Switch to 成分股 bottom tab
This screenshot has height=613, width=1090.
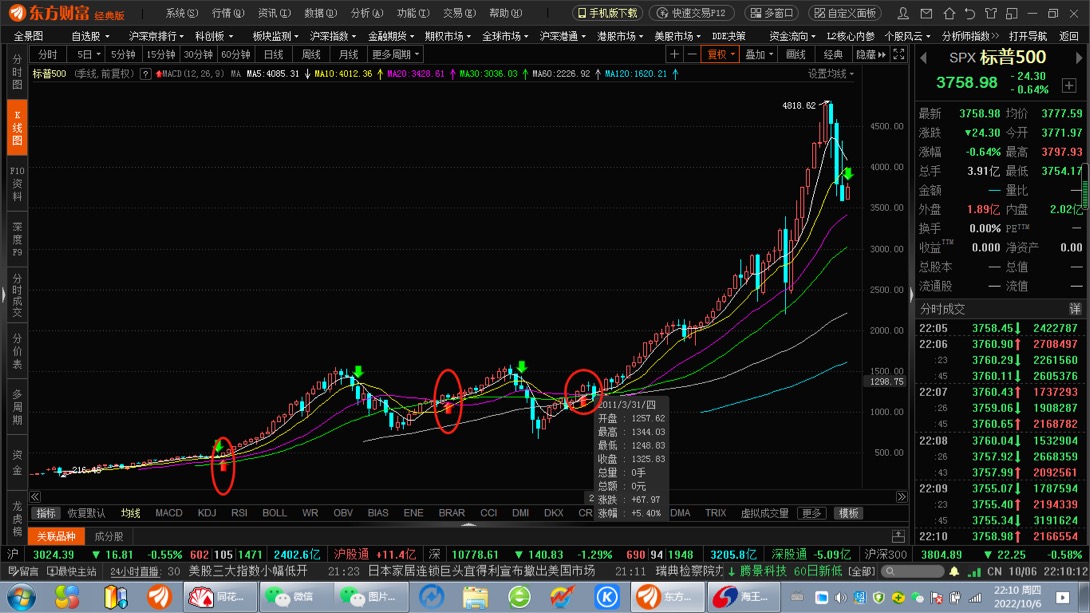[108, 537]
